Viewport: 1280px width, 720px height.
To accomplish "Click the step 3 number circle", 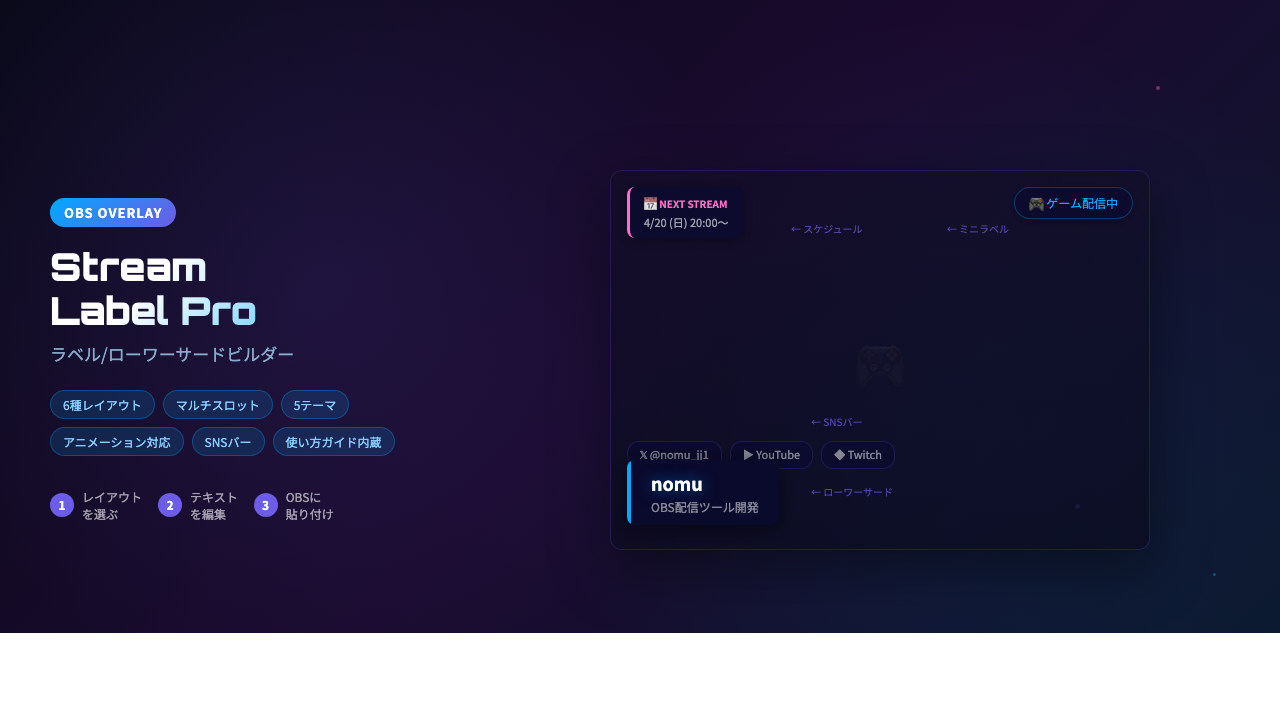I will pyautogui.click(x=266, y=505).
